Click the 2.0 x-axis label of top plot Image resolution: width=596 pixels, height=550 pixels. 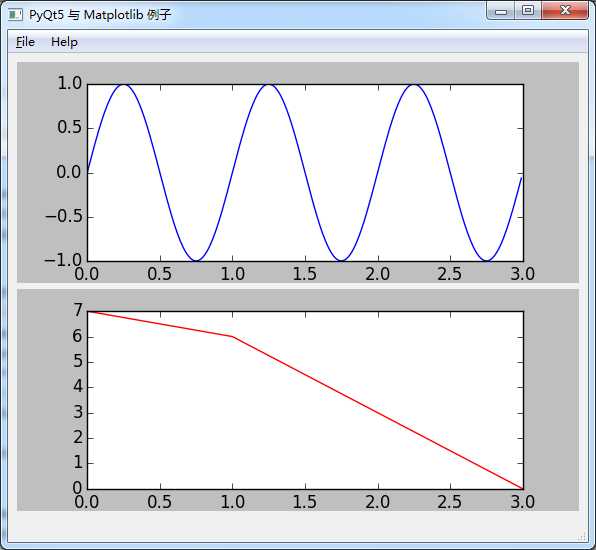377,274
